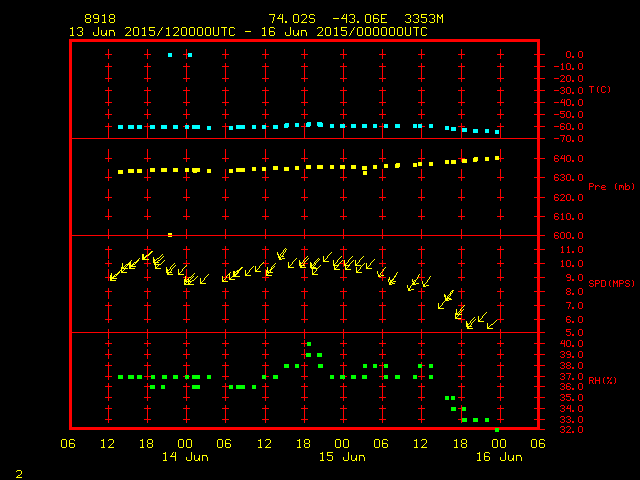
Task: Click the 34.0 humidity tick value
Action: coord(571,409)
